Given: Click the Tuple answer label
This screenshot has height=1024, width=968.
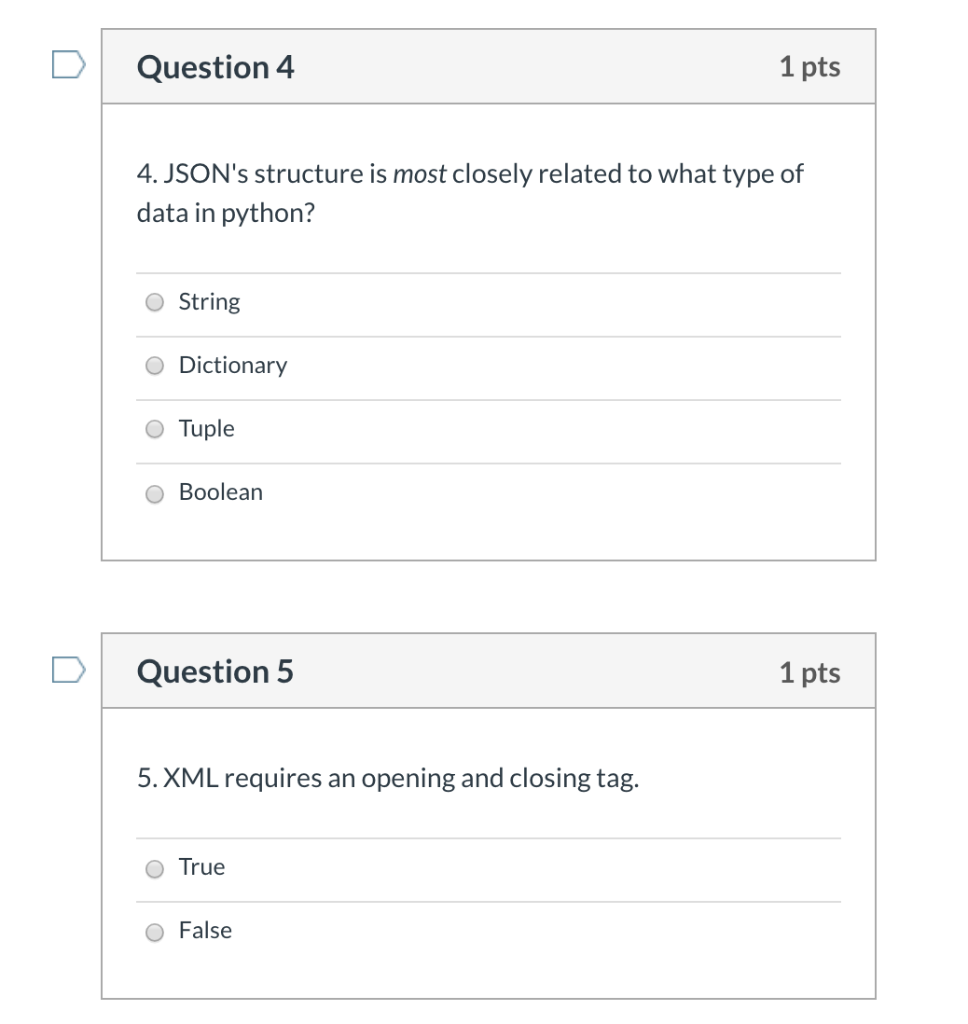Looking at the screenshot, I should [x=206, y=429].
